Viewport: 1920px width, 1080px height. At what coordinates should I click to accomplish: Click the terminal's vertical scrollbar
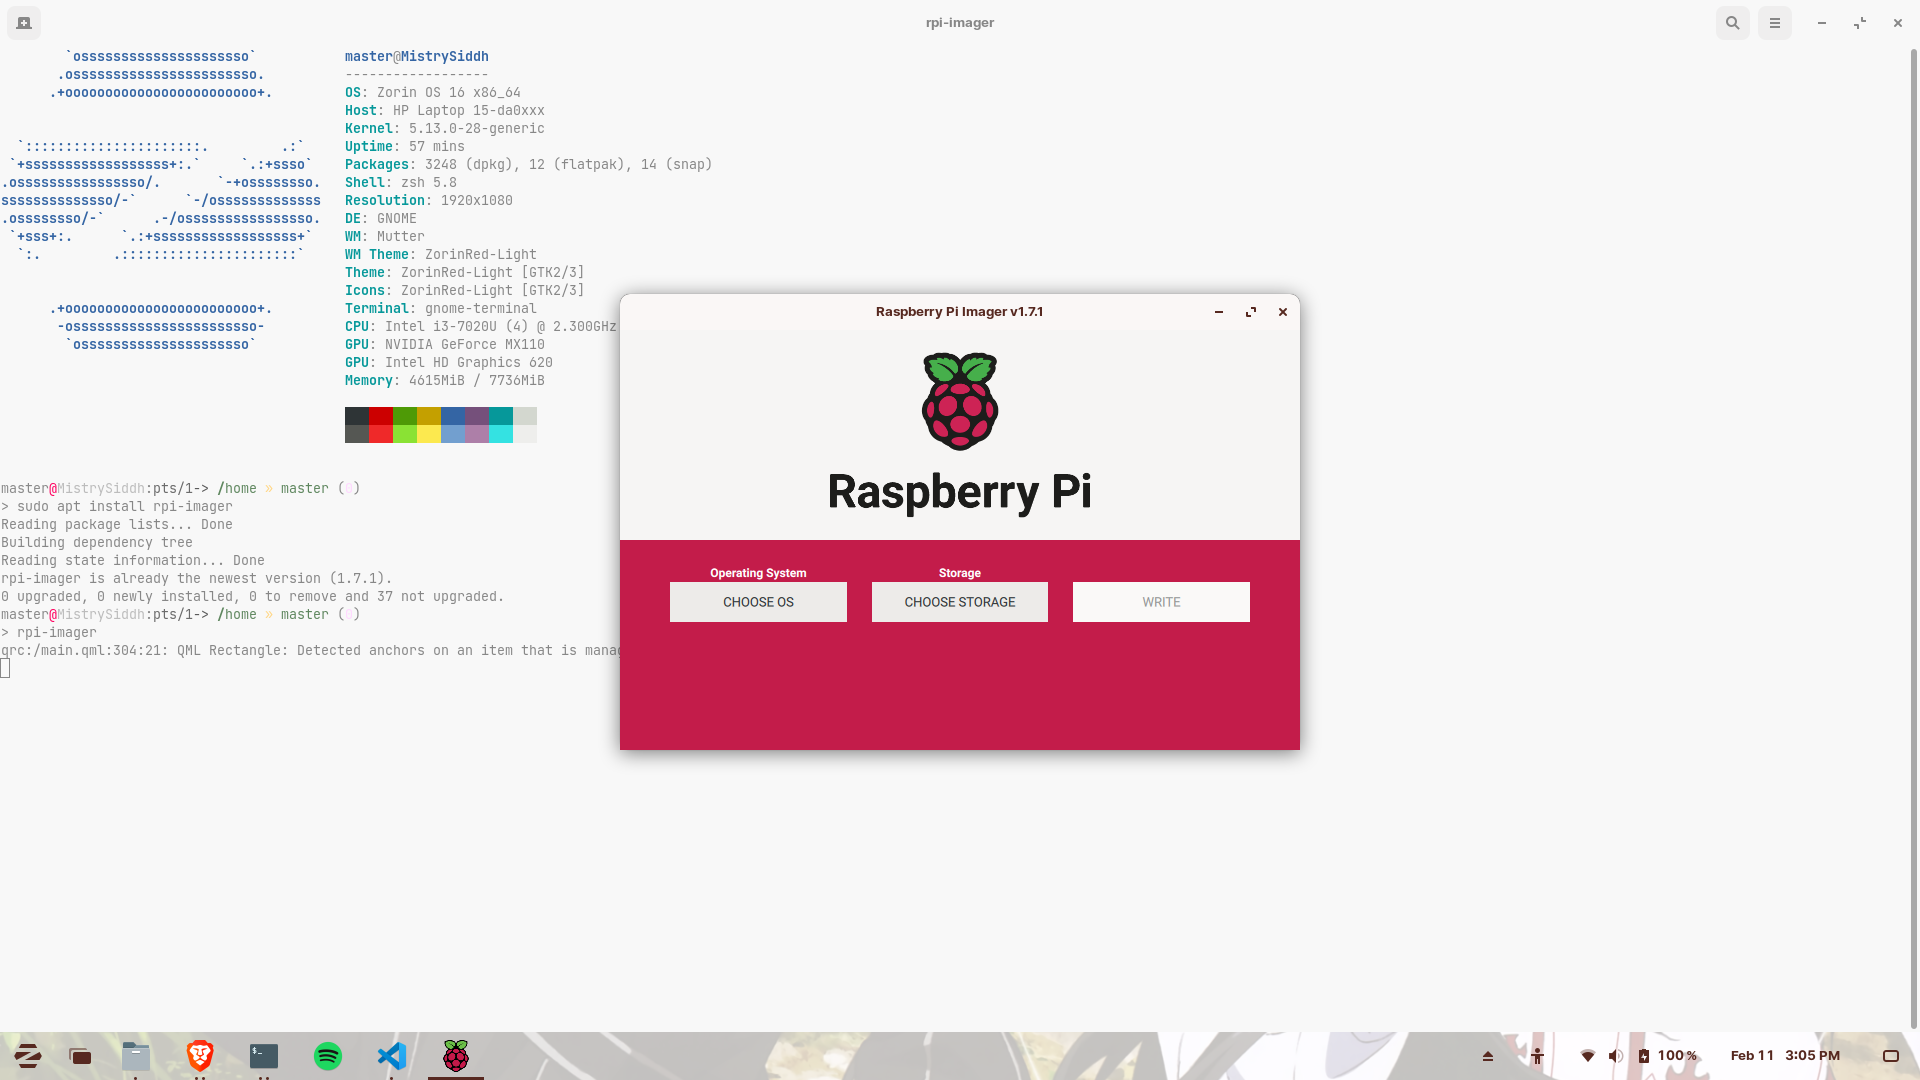coord(1914,540)
